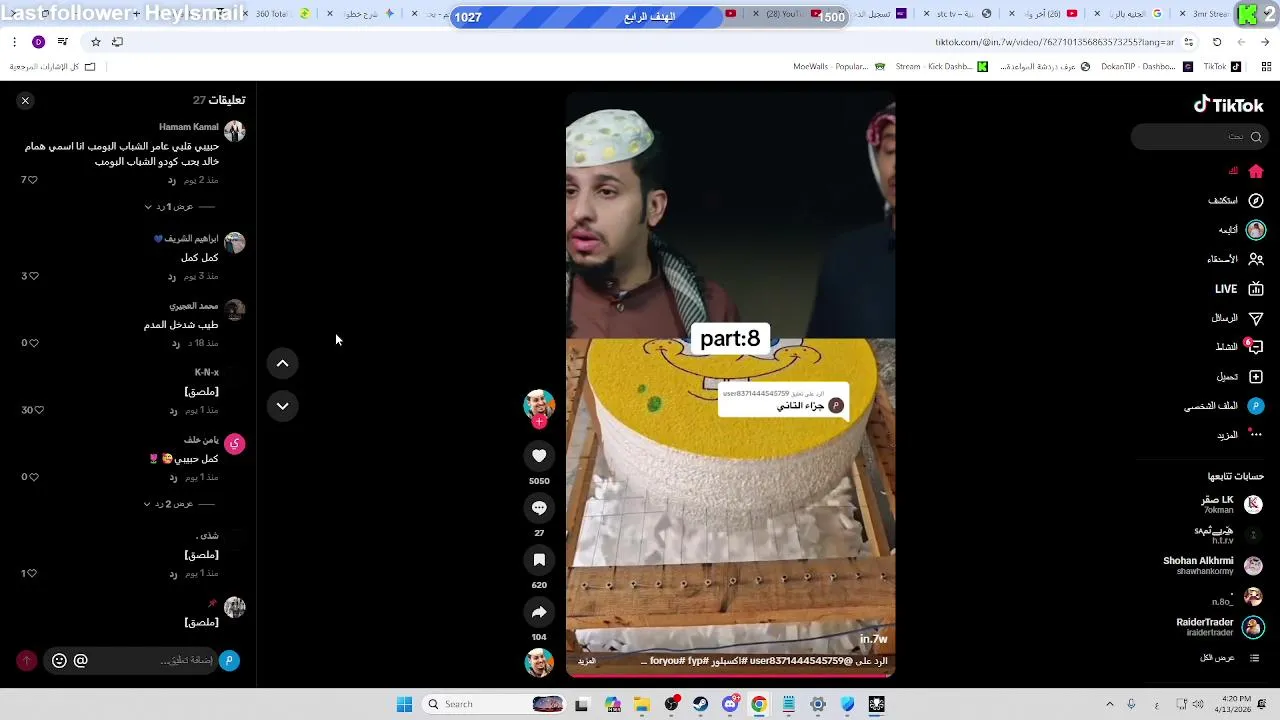Click the TikTok logo in the sidebar
1280x720 pixels.
click(x=1228, y=105)
